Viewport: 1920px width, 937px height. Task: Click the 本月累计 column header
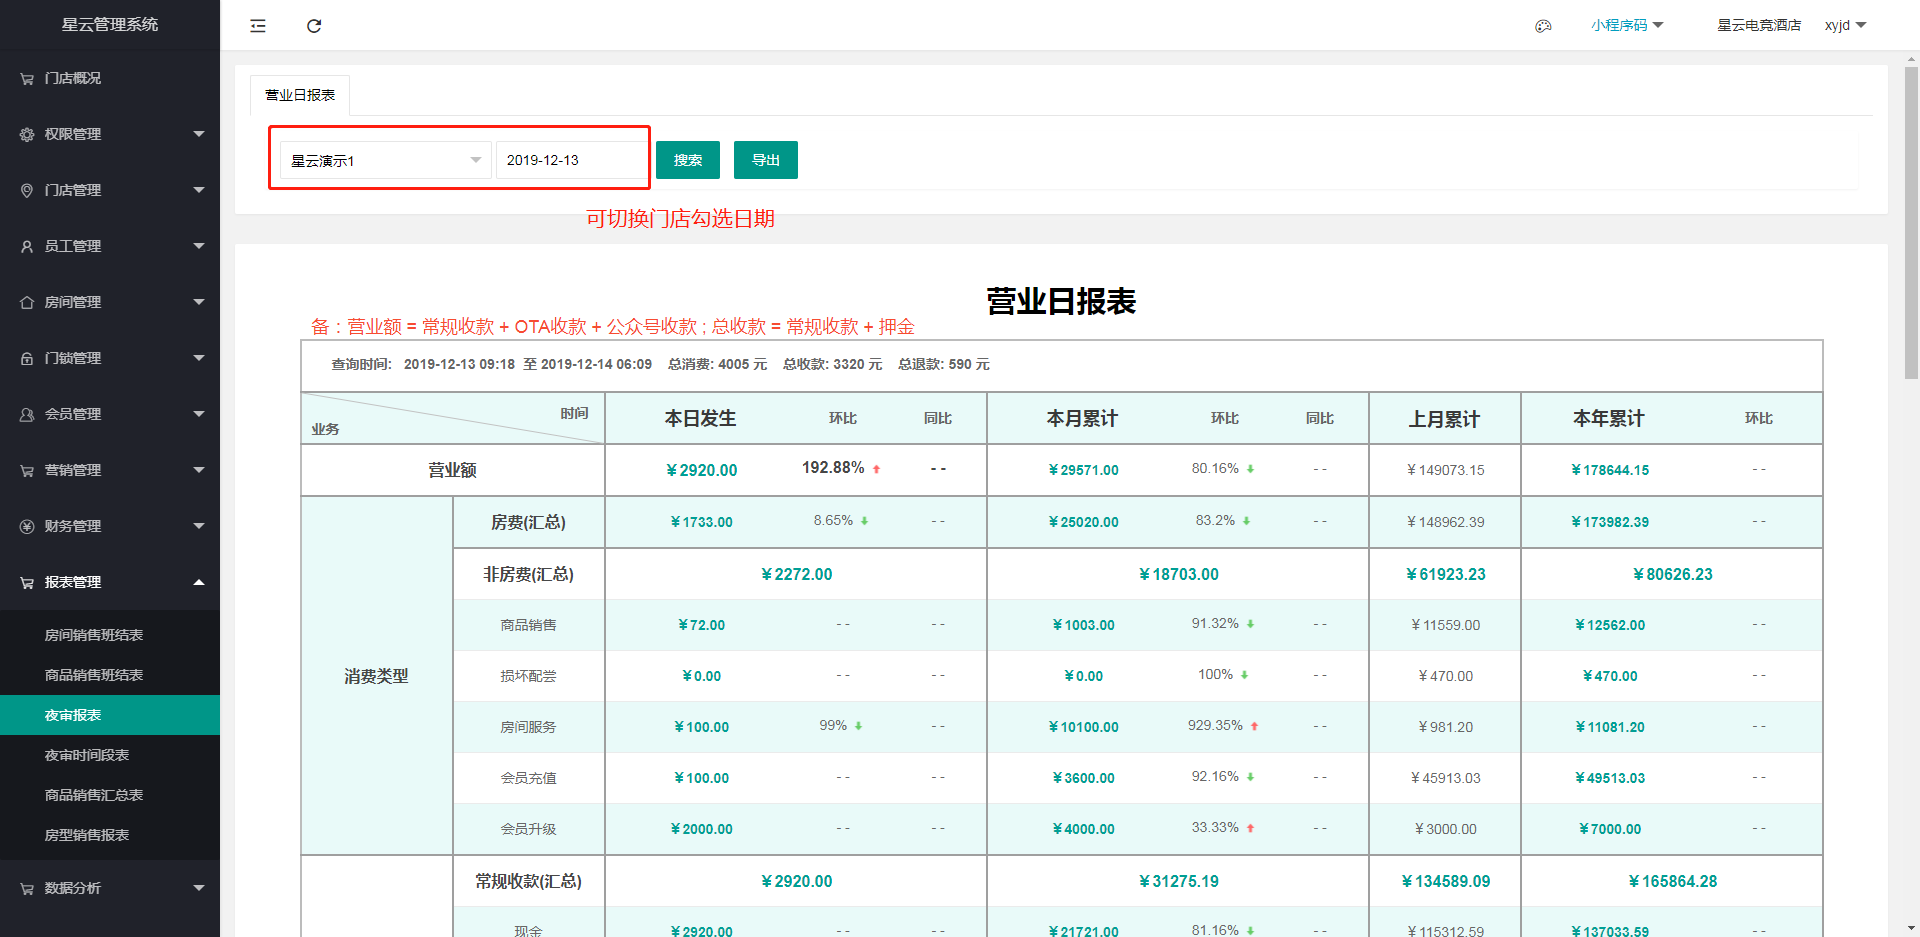pyautogui.click(x=1082, y=419)
